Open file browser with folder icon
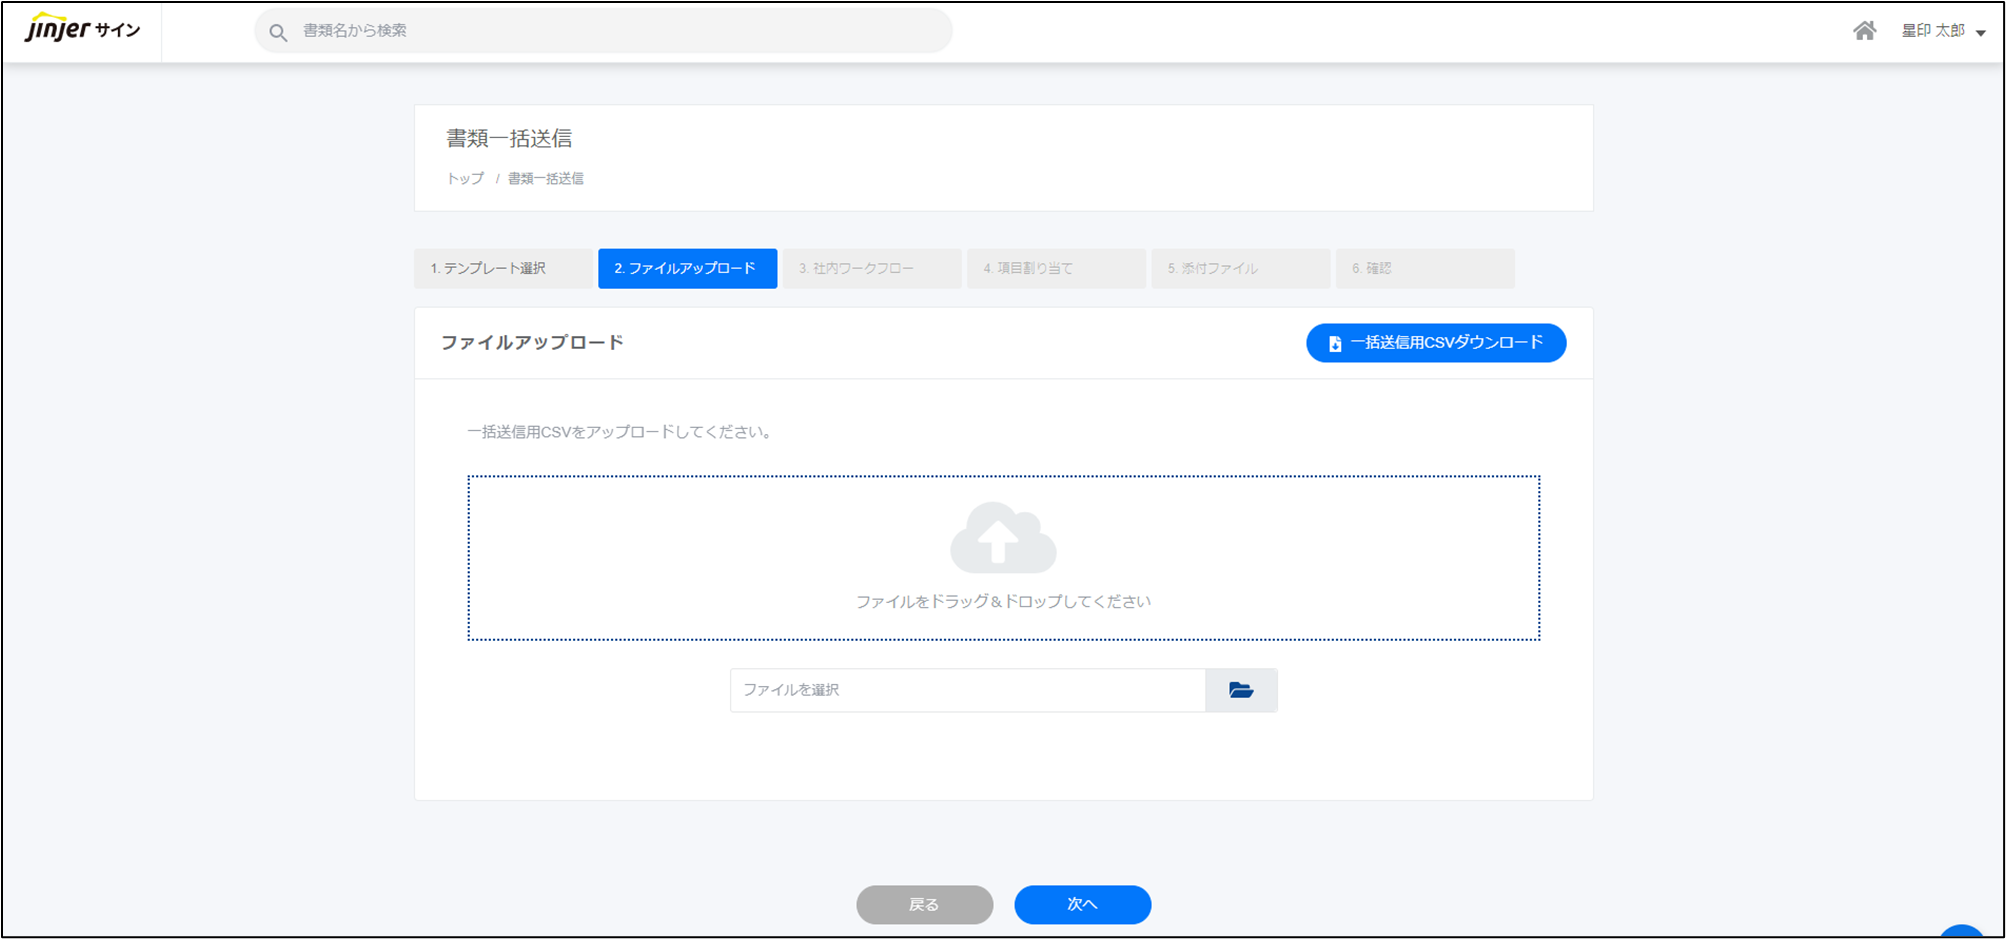The height and width of the screenshot is (939, 2006). (x=1241, y=690)
